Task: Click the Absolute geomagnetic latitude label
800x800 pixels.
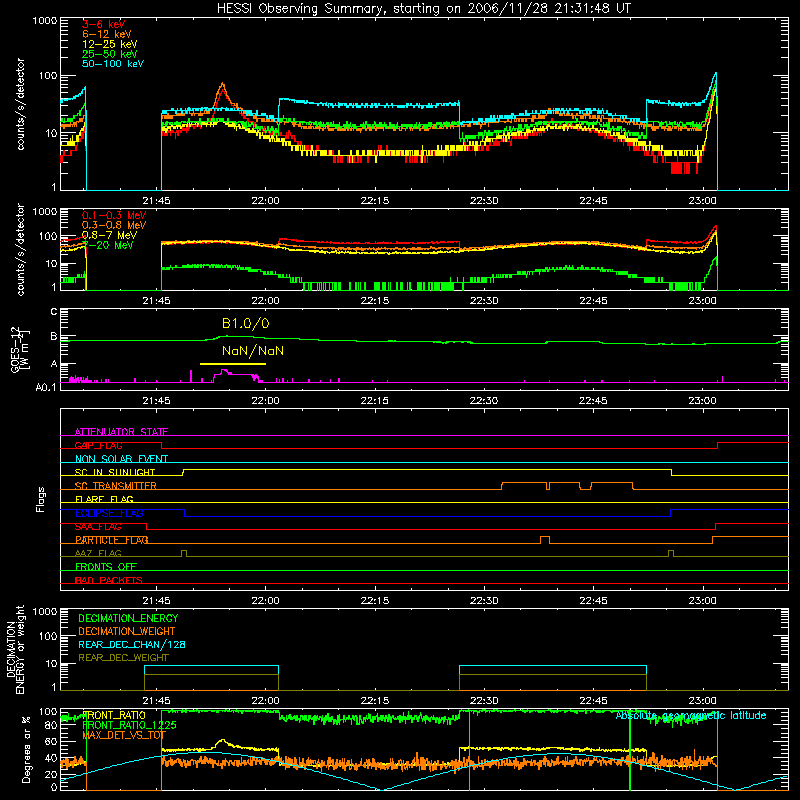Action: [x=691, y=715]
